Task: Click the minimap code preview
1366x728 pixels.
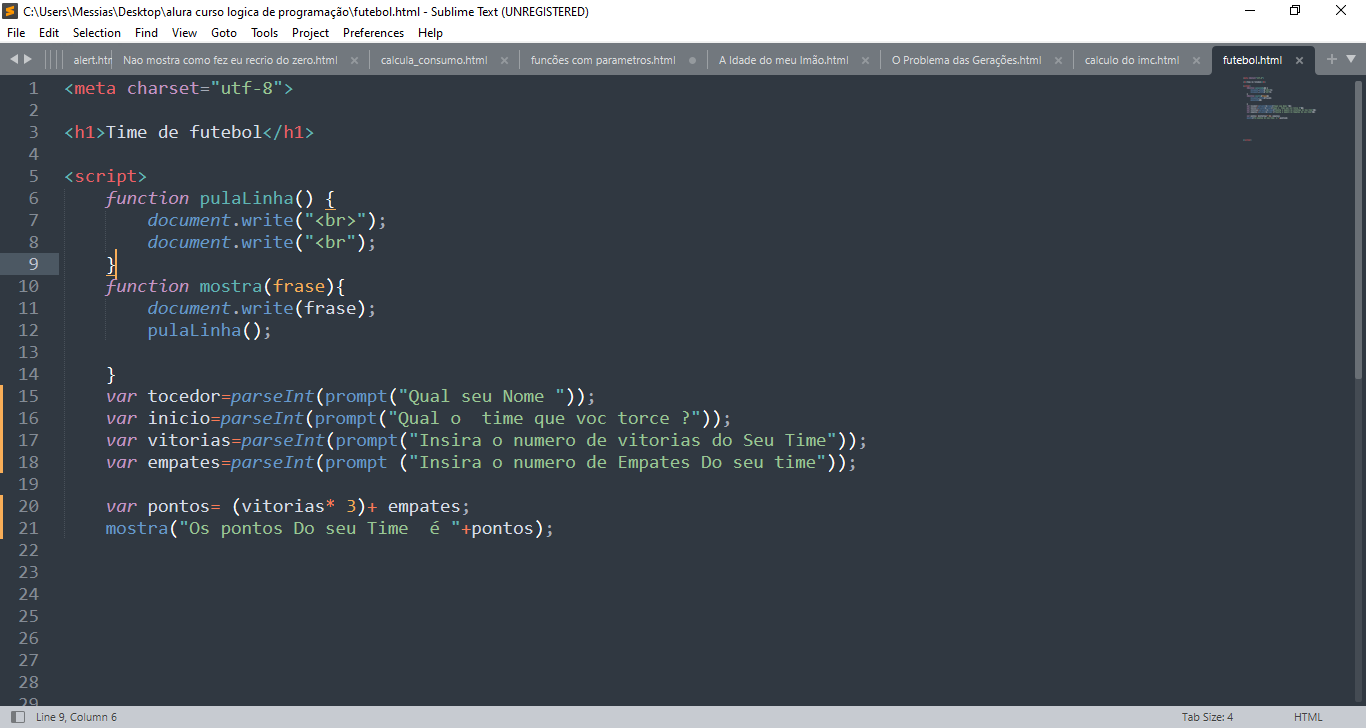Action: 1279,108
